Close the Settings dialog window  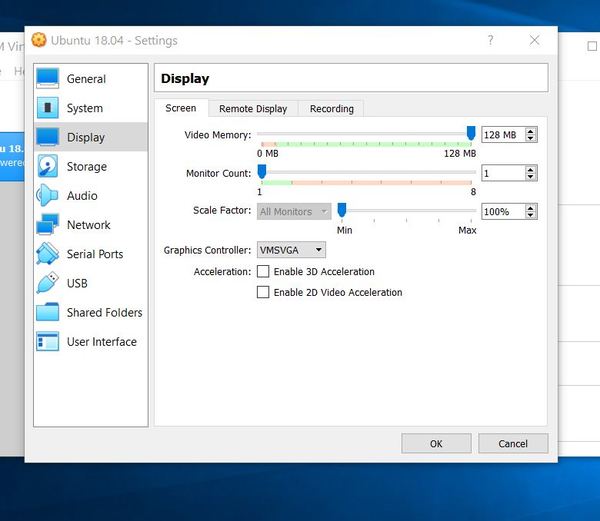coord(534,40)
